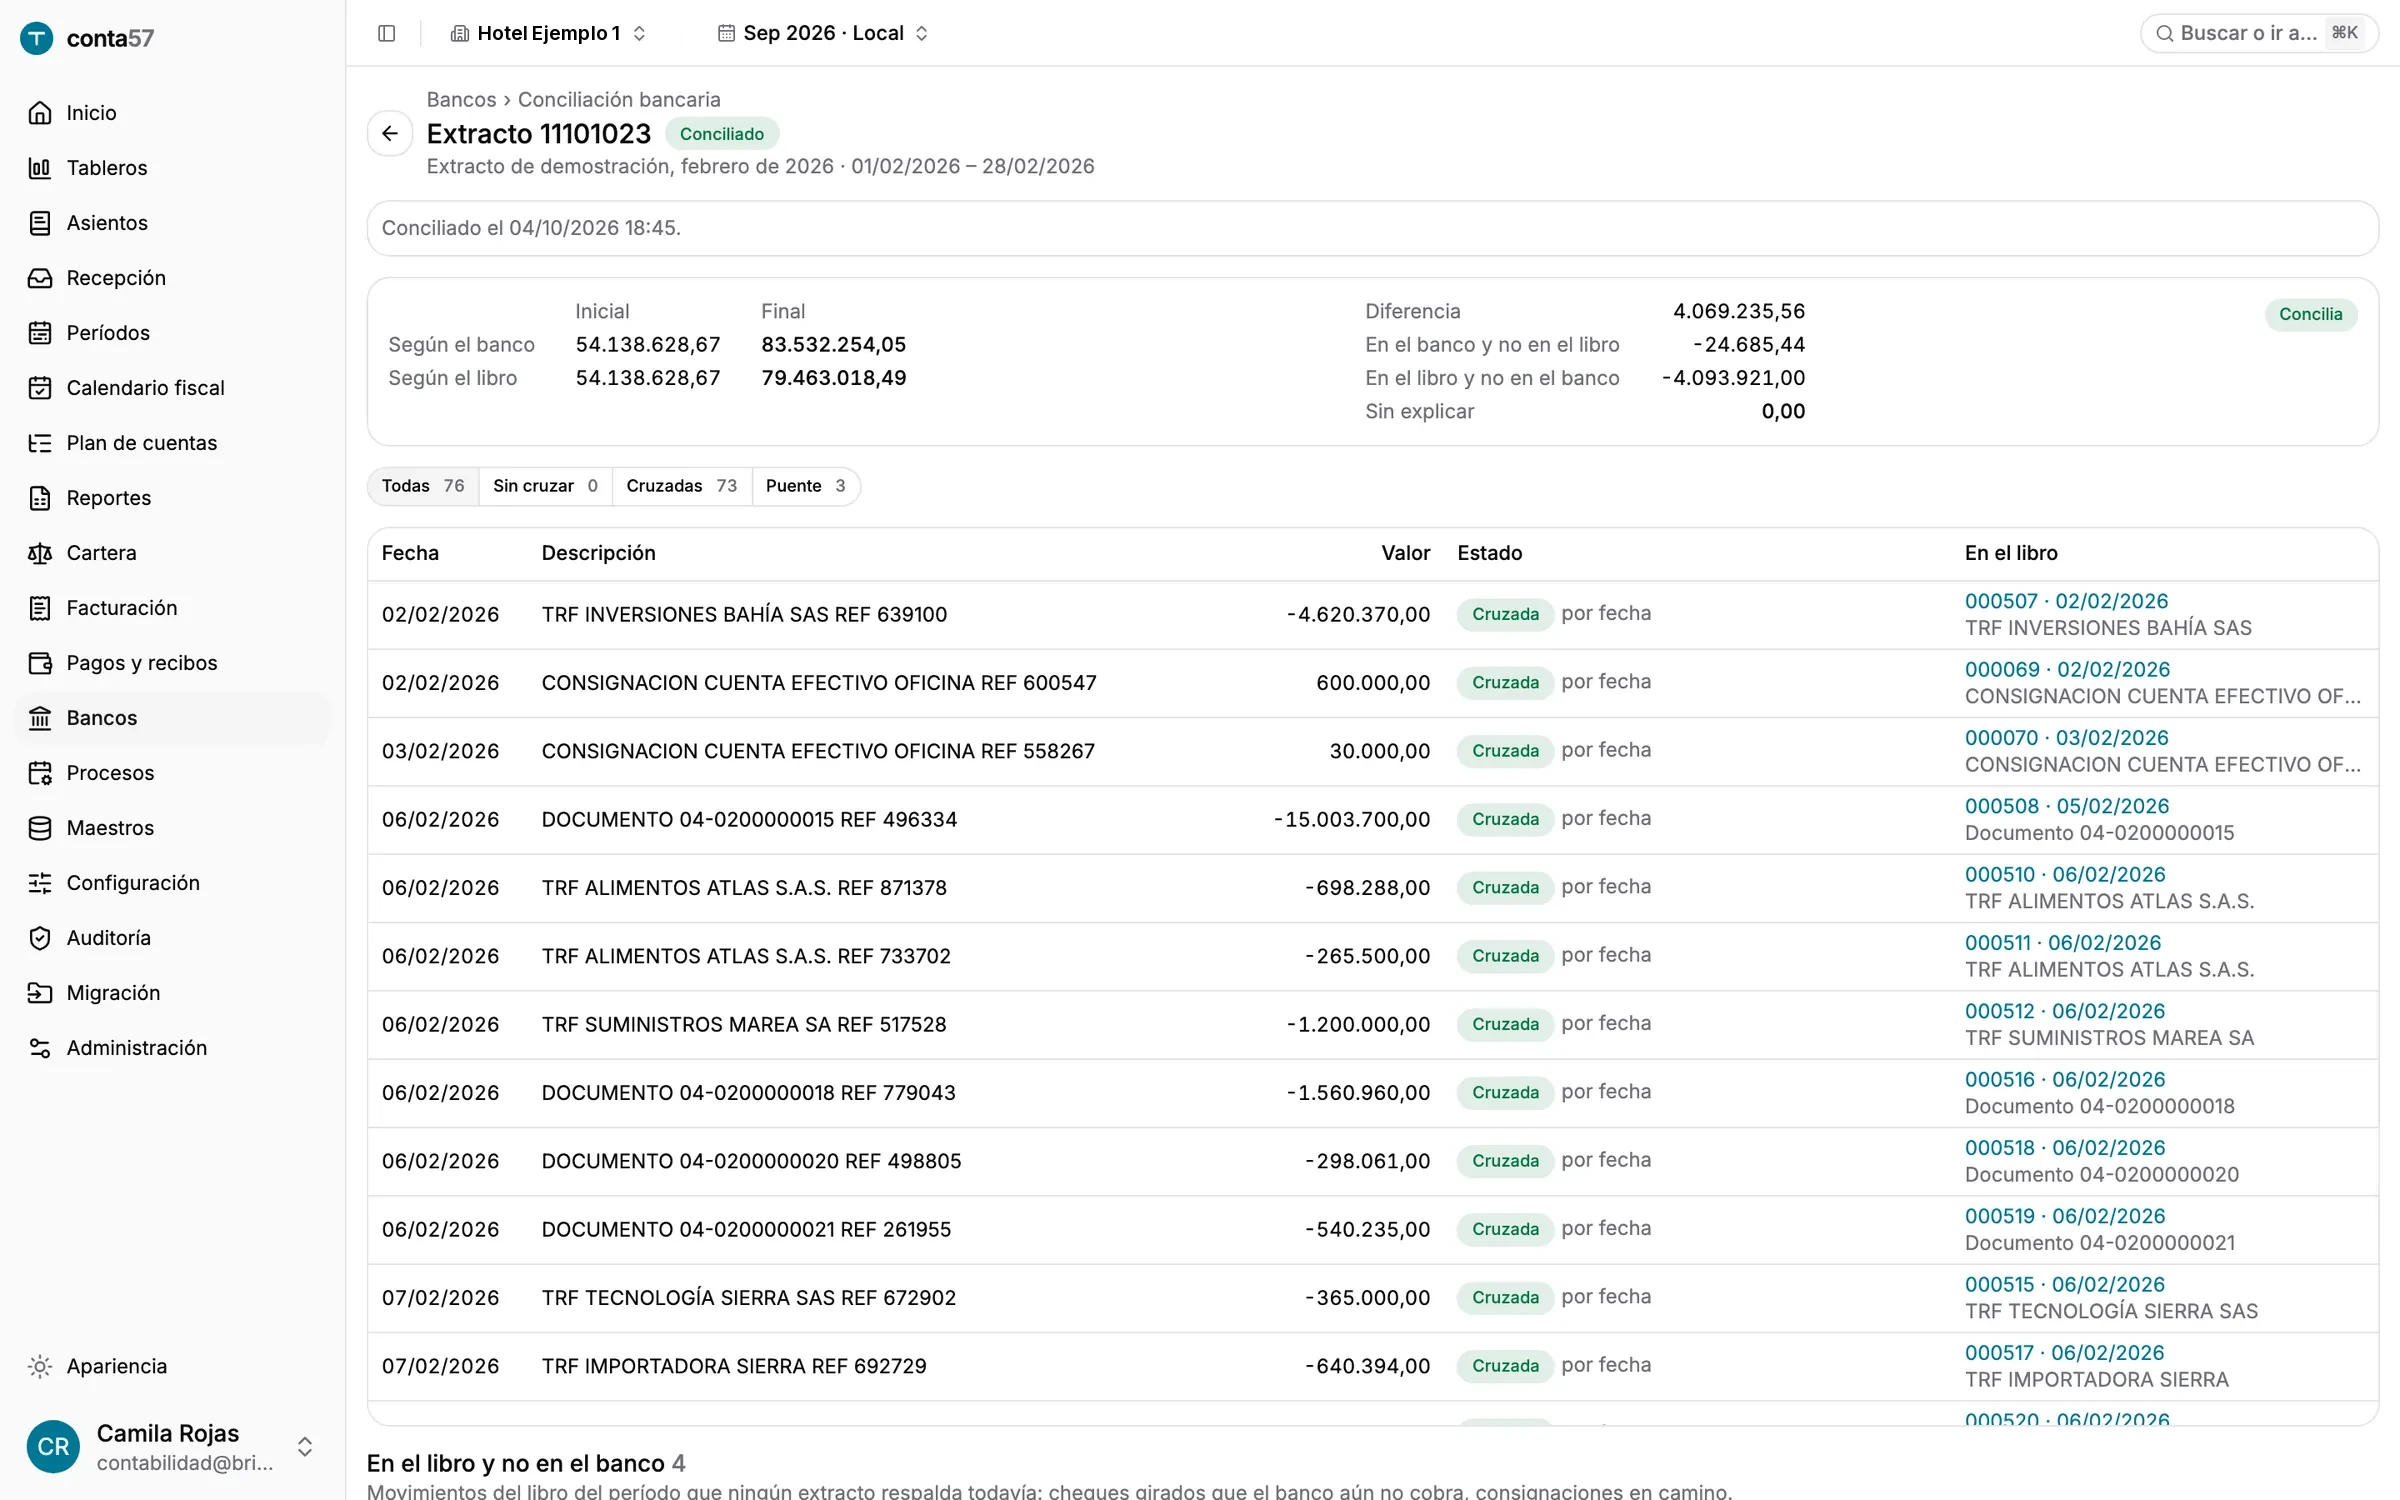Open the Calendario fiscal sidebar icon
Screen dimensions: 2400x1500
[40, 388]
